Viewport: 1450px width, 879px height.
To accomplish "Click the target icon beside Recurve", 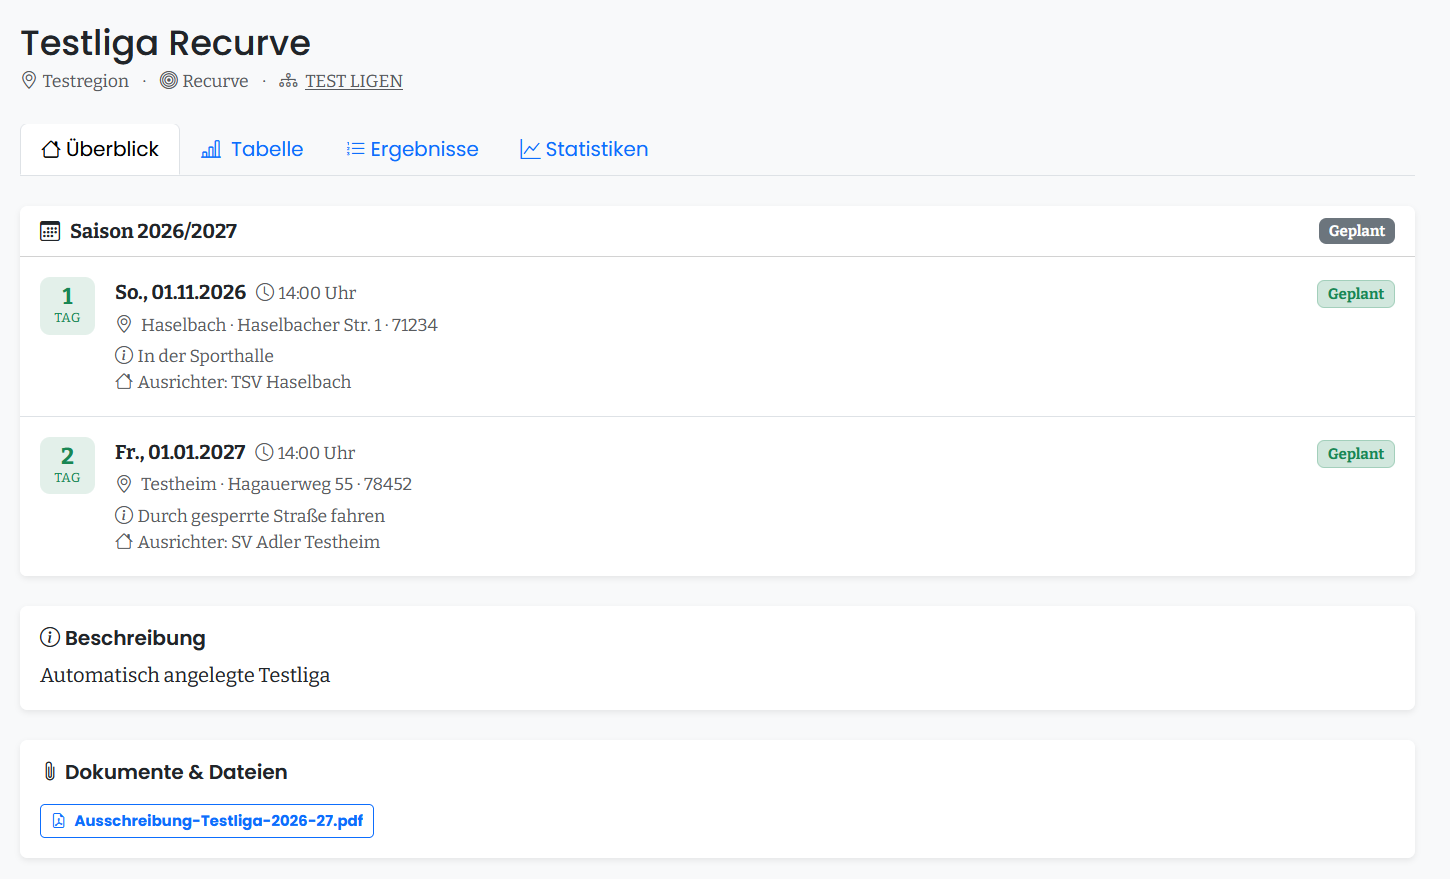I will click(169, 80).
